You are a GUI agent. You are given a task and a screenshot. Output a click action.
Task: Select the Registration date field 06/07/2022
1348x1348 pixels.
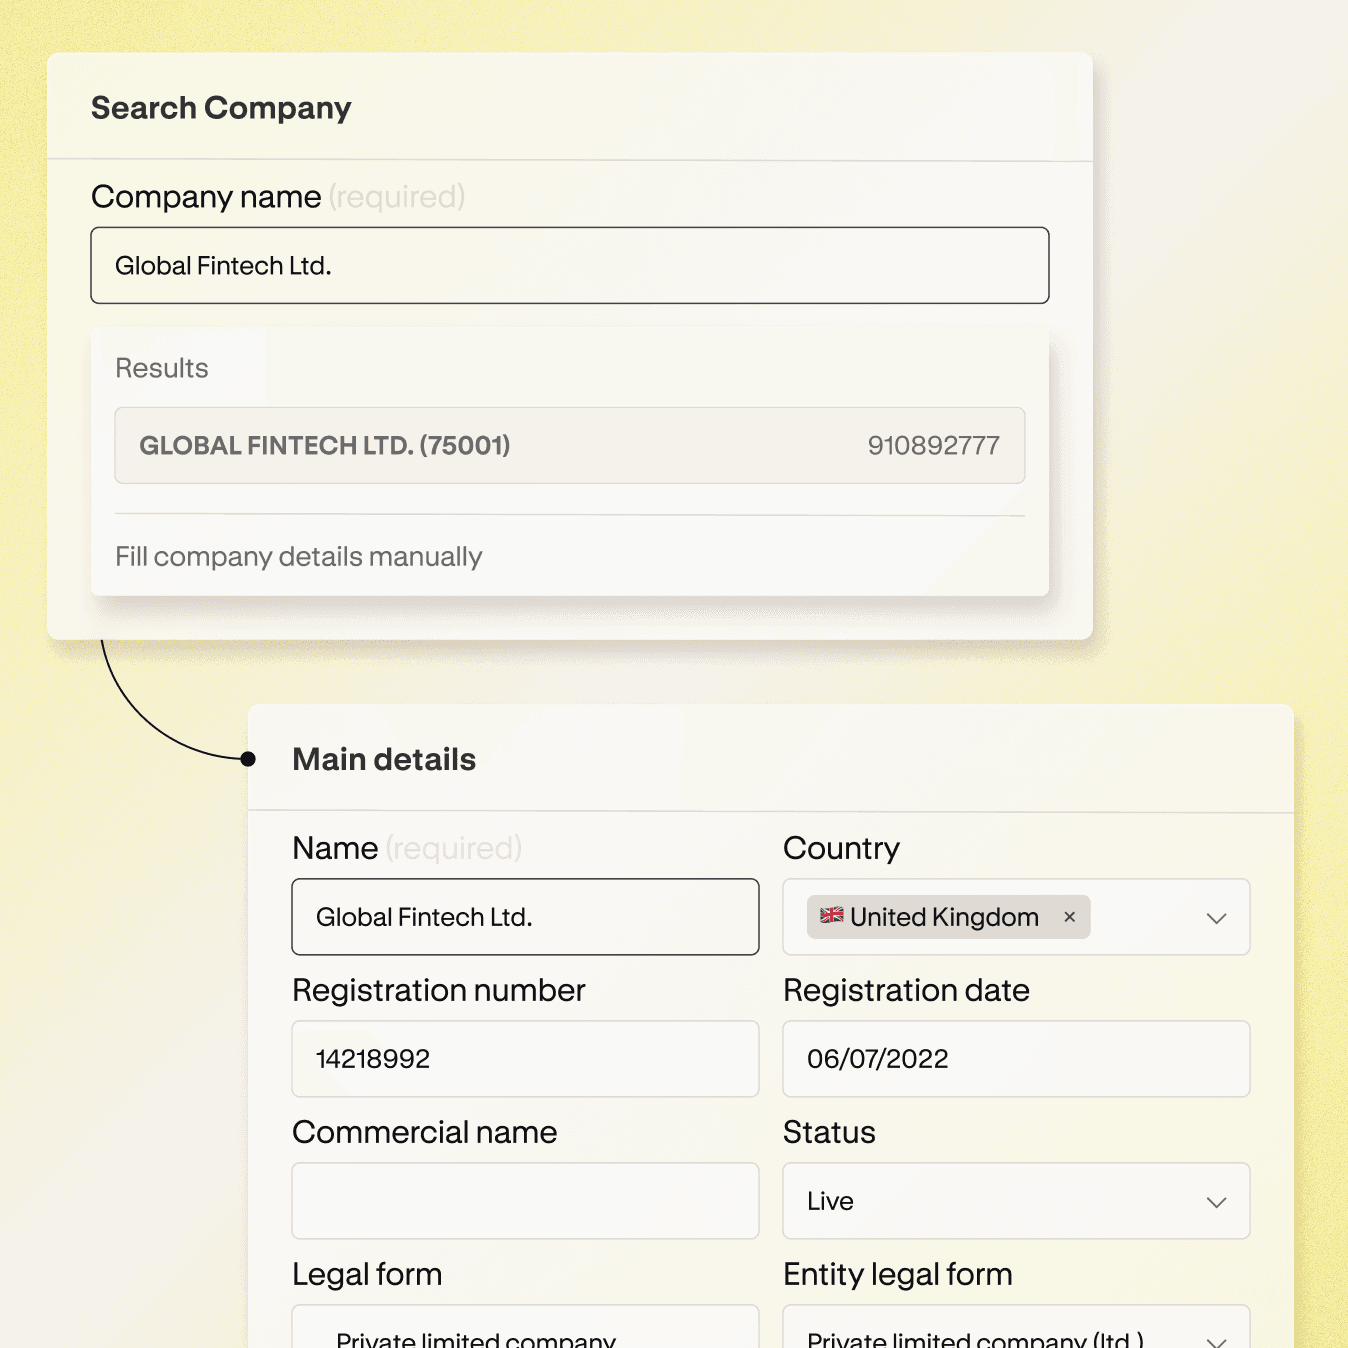[x=1016, y=1059]
